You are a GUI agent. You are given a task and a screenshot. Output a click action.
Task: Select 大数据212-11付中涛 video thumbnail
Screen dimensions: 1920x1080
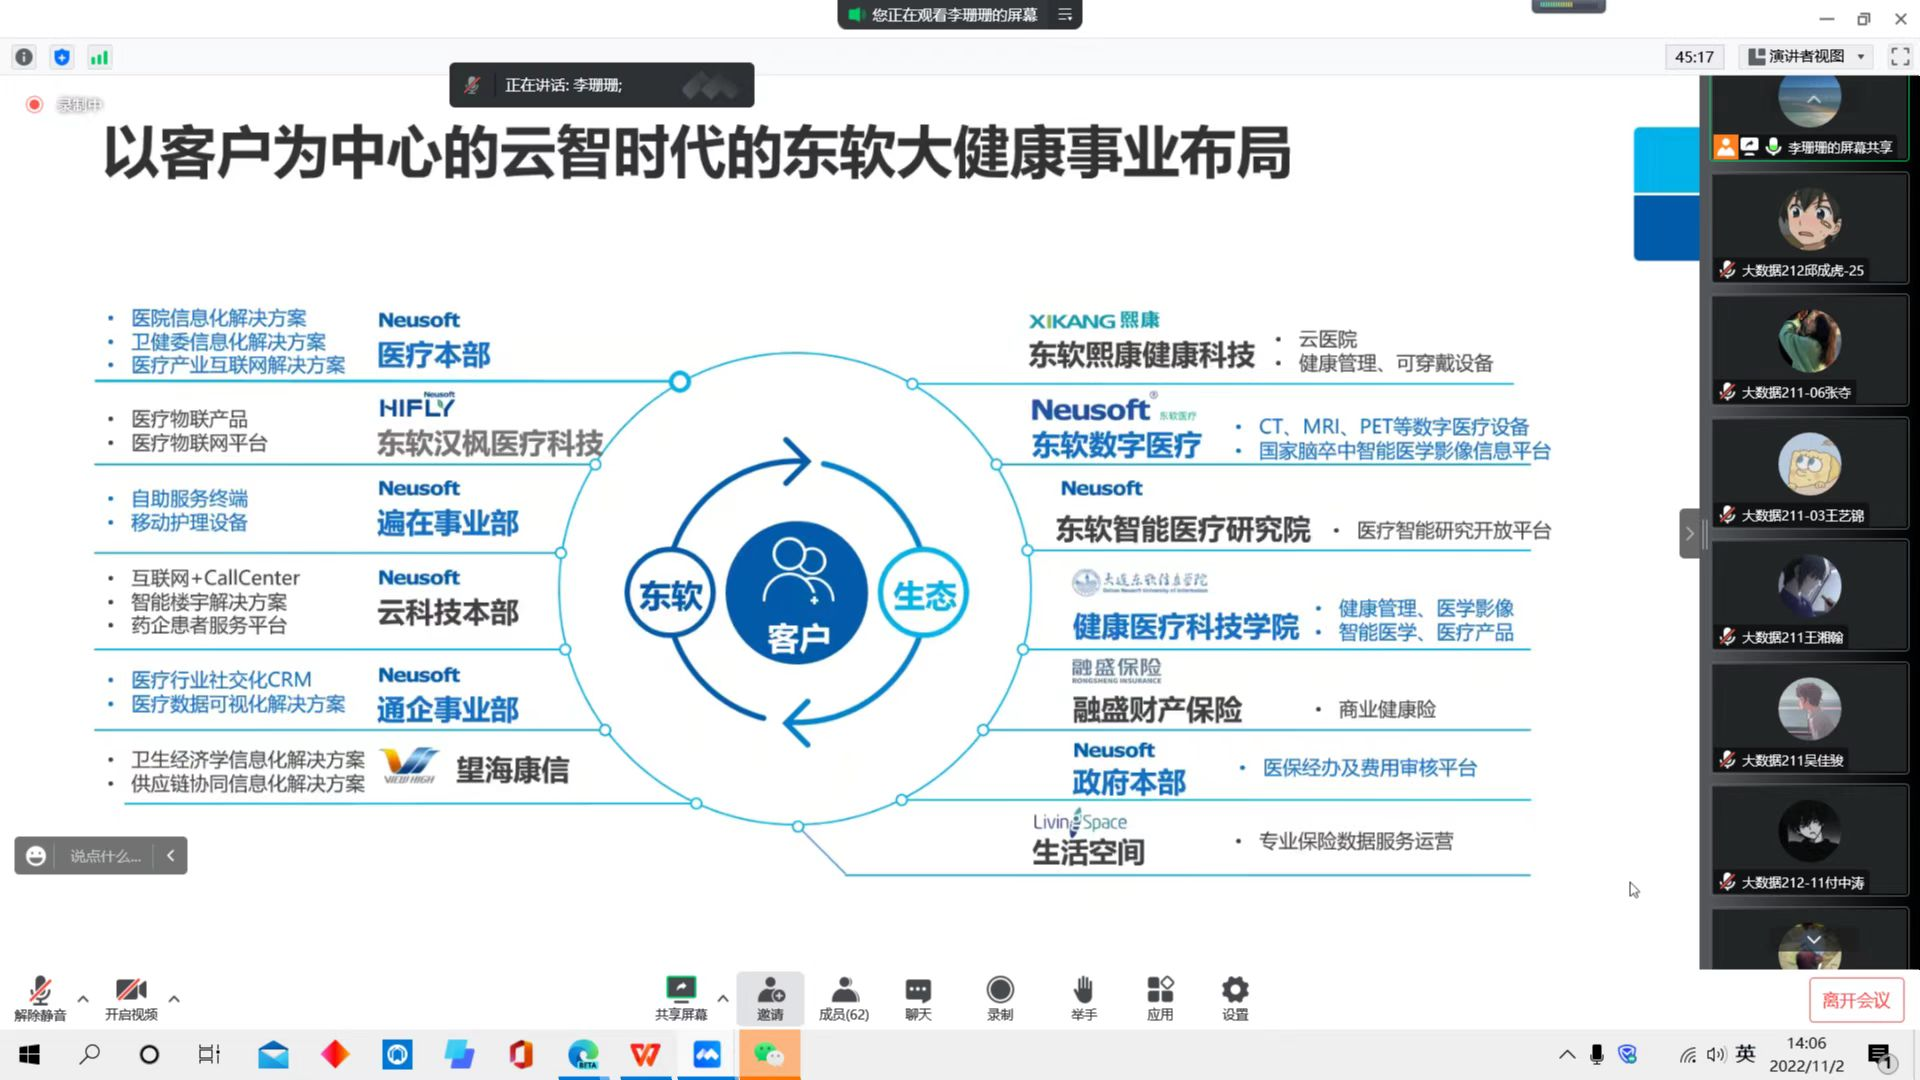(1809, 841)
